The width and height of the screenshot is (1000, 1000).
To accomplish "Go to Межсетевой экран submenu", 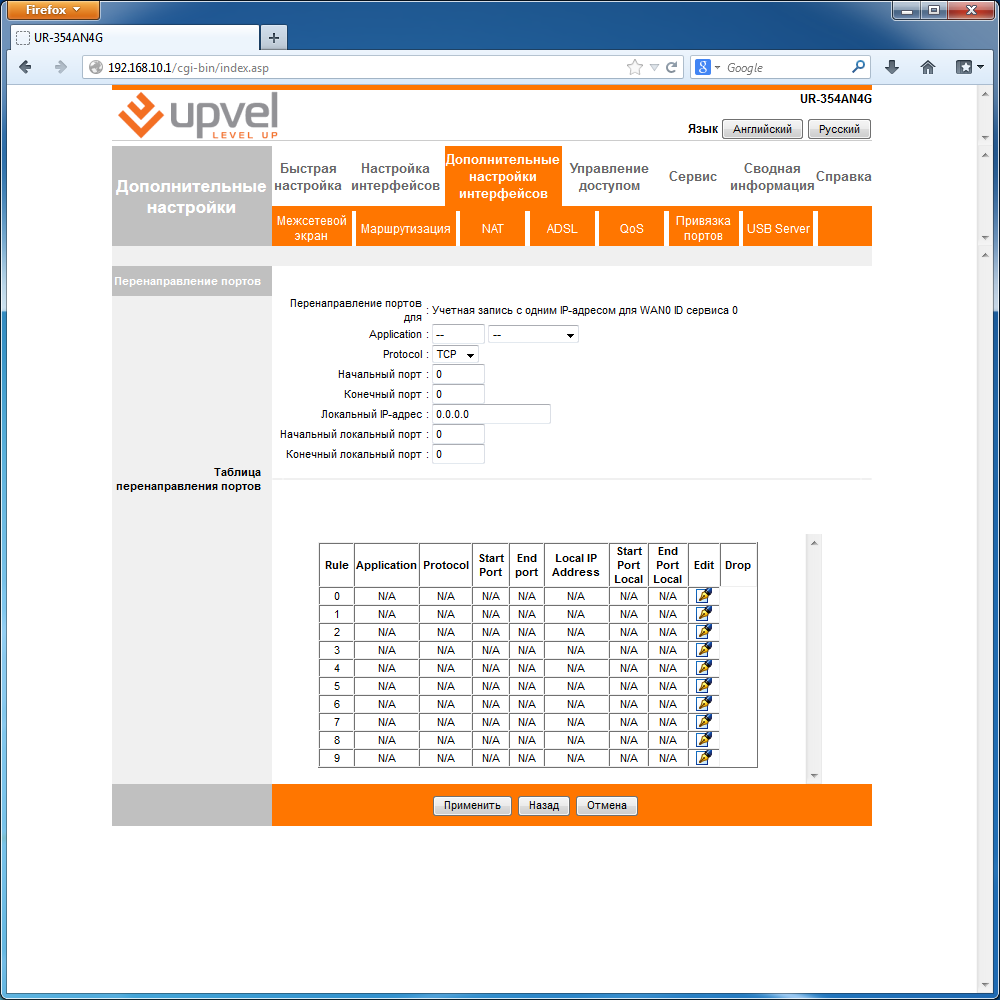I will tap(311, 228).
